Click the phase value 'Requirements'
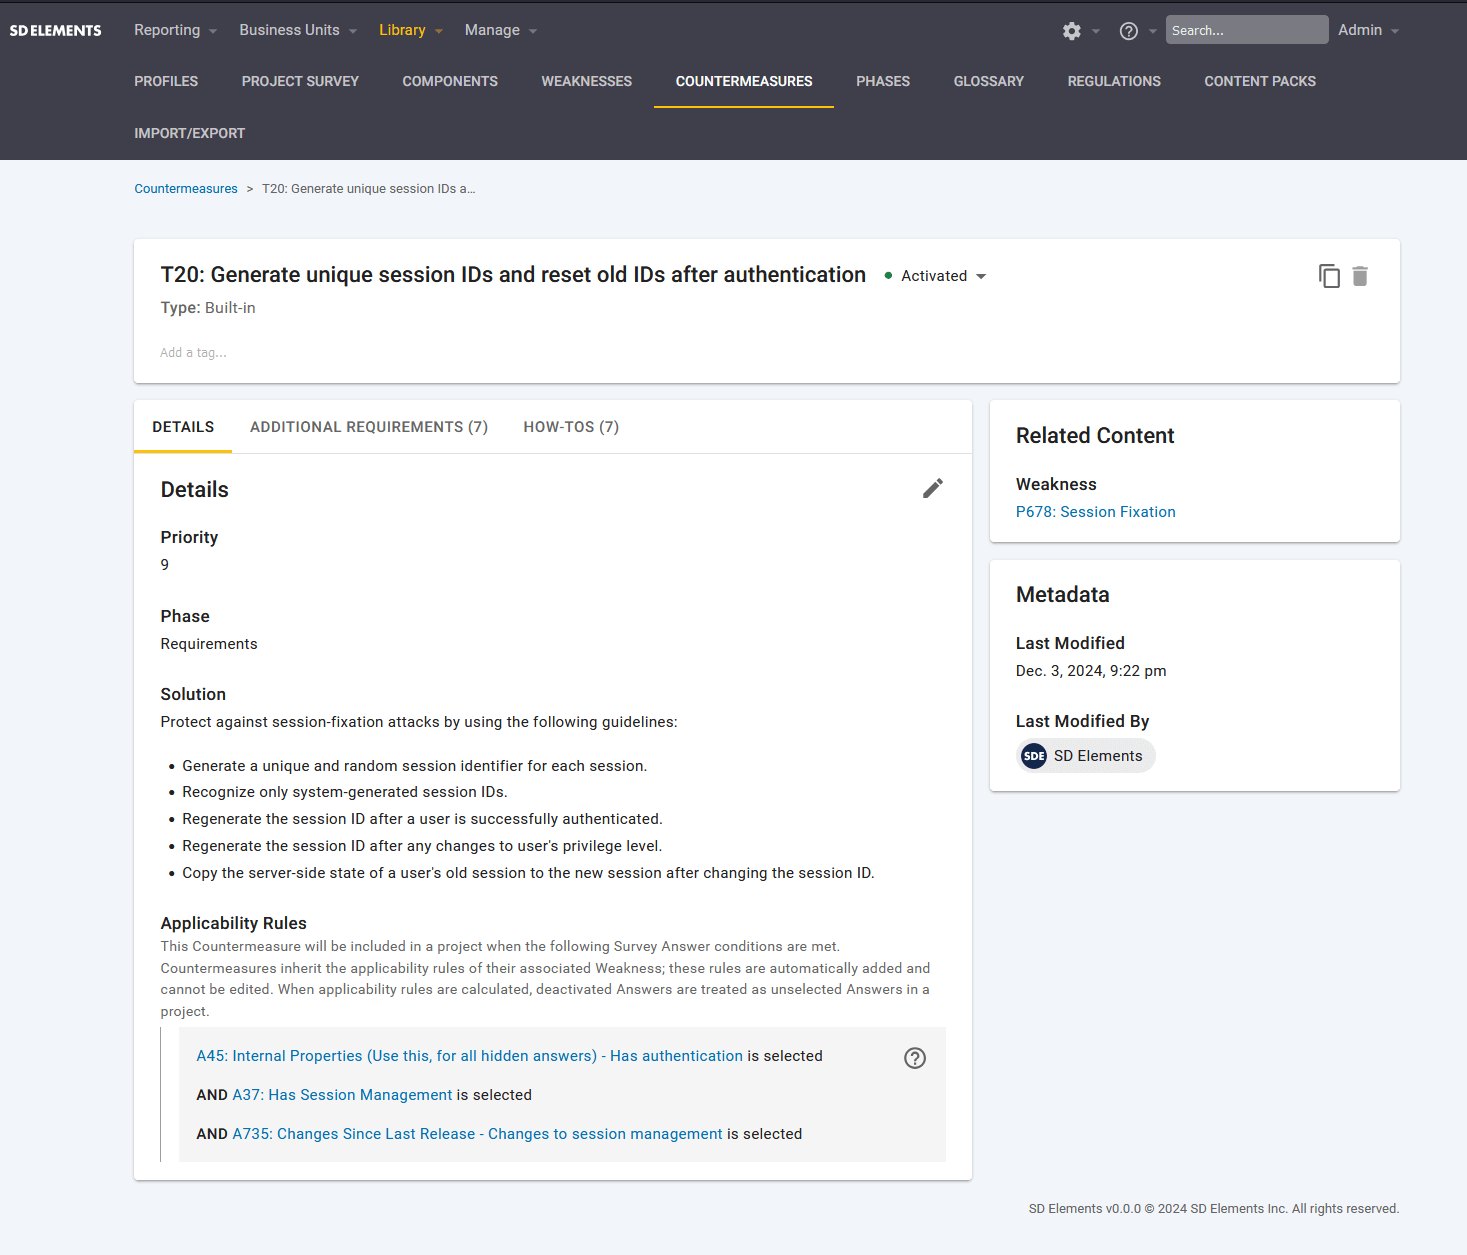Image resolution: width=1467 pixels, height=1255 pixels. 209,644
